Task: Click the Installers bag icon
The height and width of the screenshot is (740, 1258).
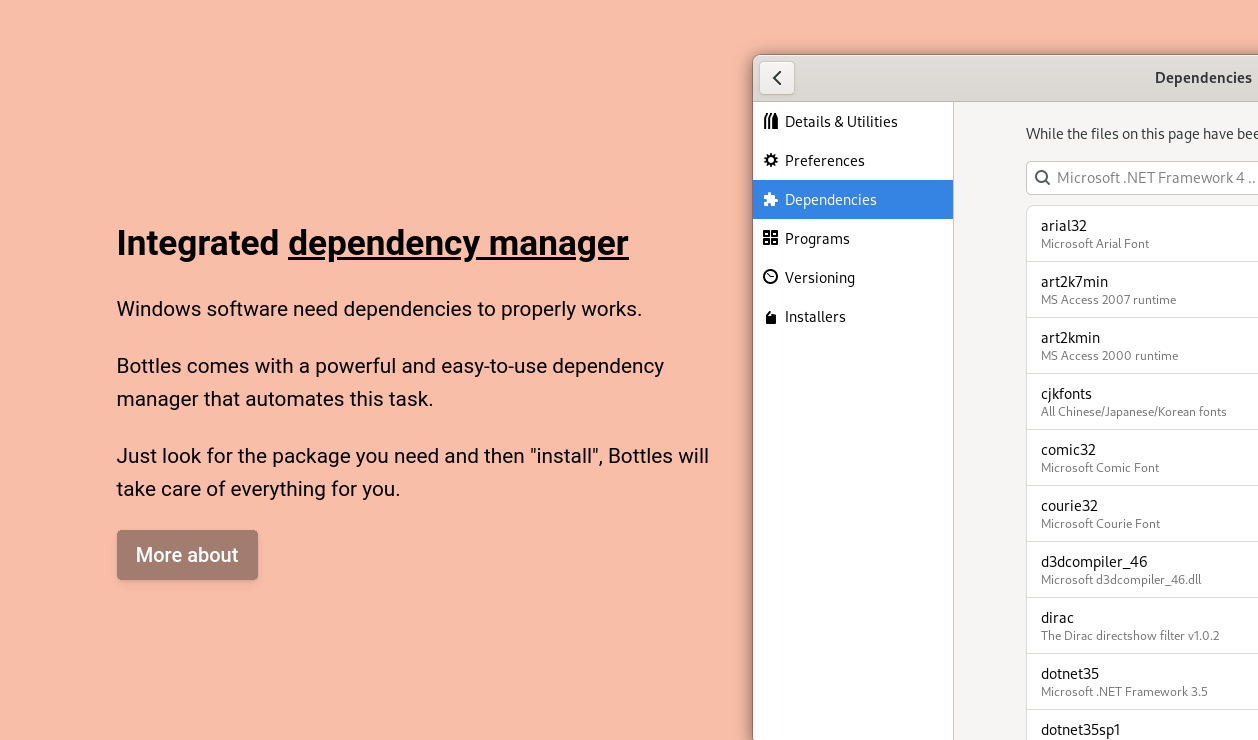Action: coord(770,317)
